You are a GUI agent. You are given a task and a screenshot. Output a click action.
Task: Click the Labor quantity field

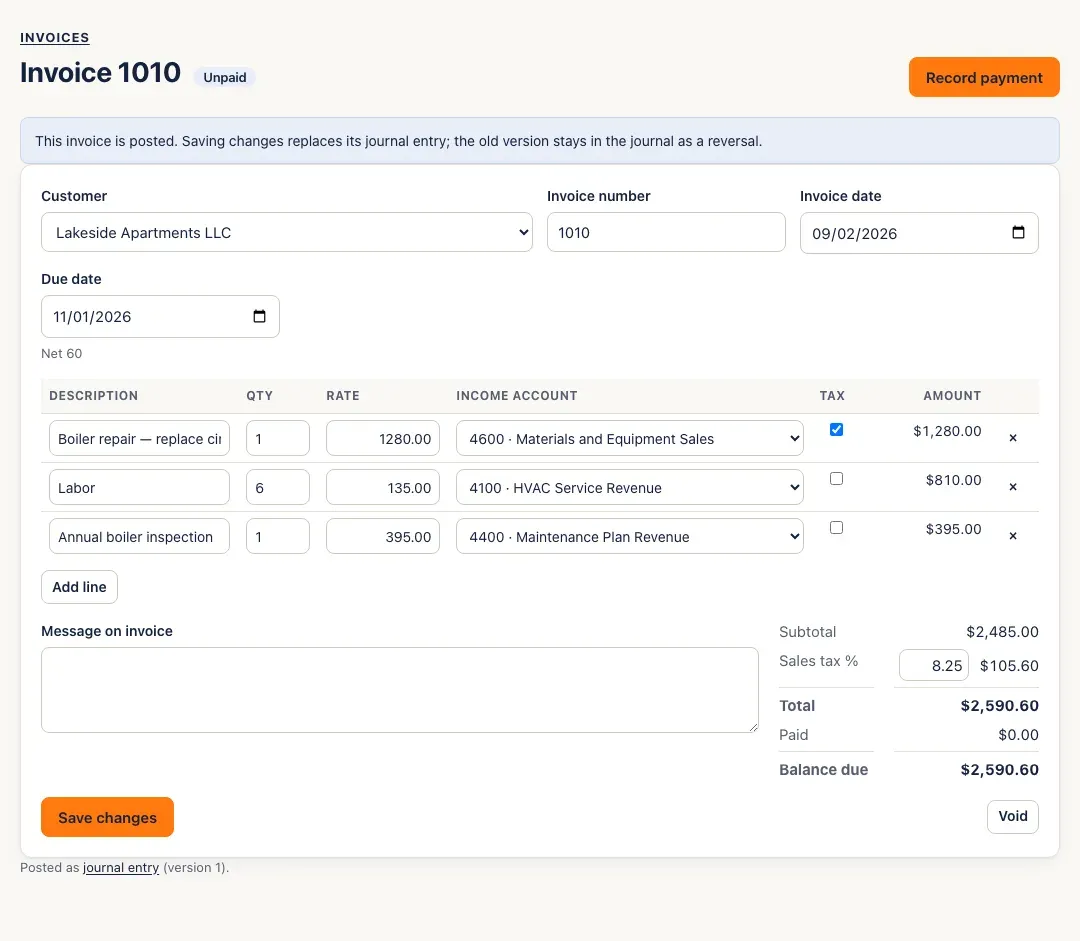click(278, 487)
